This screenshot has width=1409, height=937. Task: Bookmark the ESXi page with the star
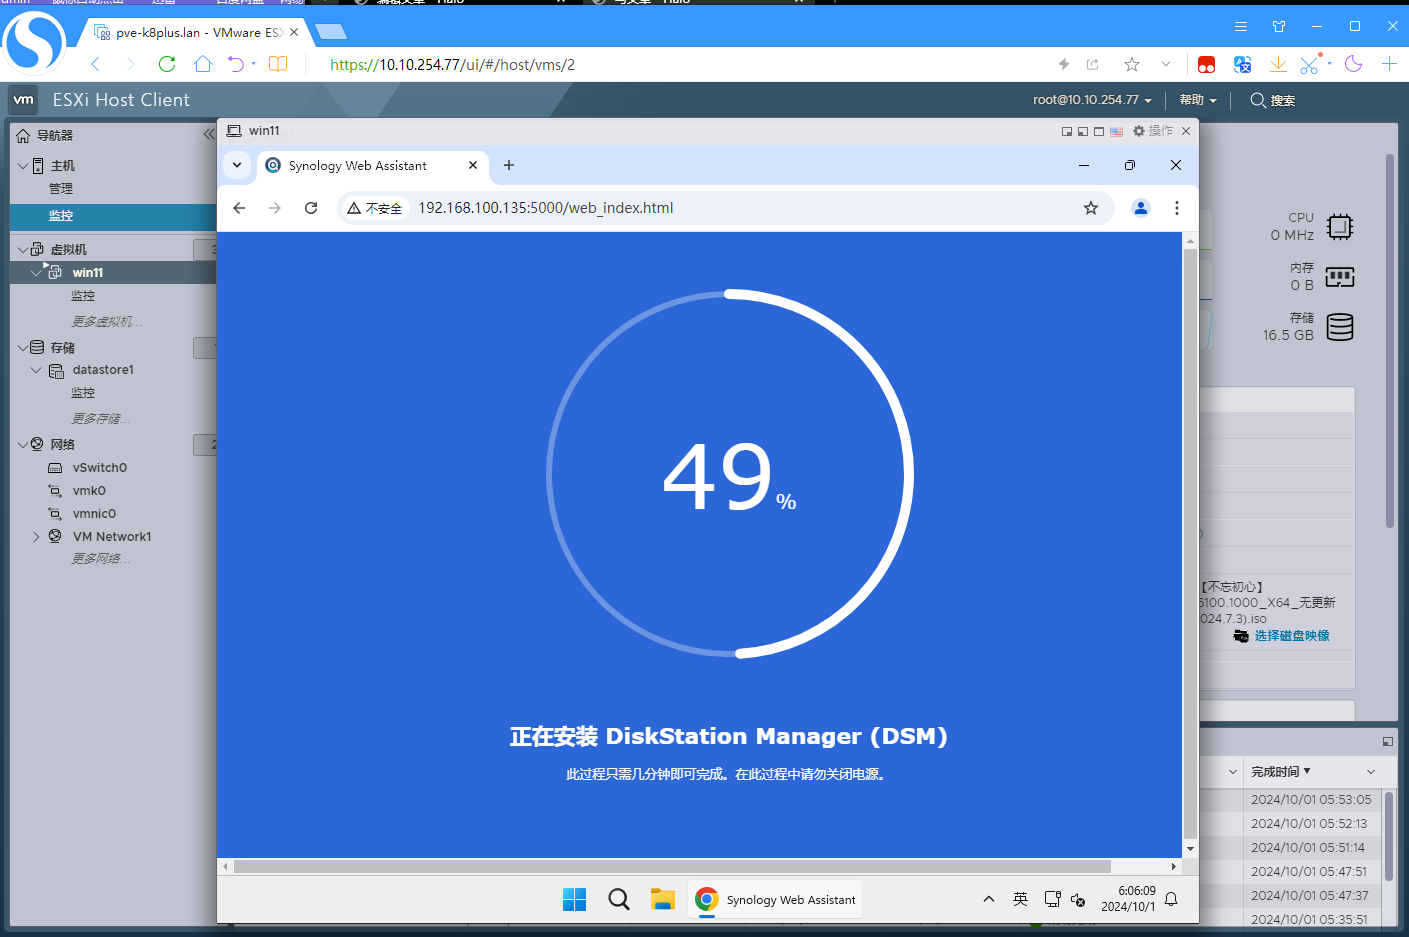[1132, 64]
